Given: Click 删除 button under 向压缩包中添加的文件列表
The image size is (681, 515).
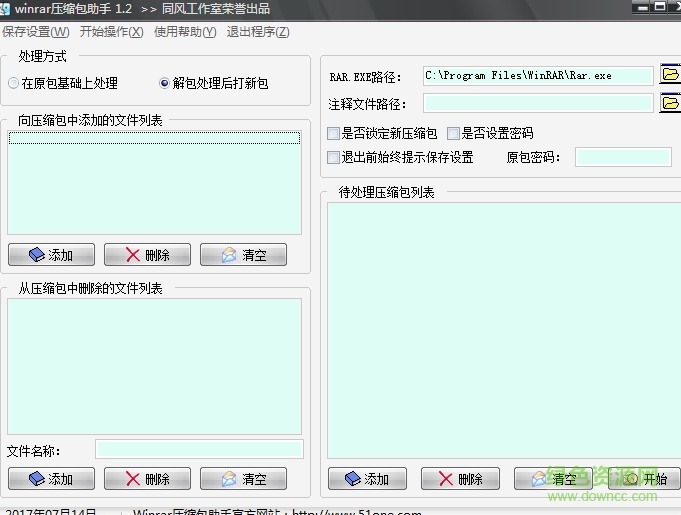Looking at the screenshot, I should tap(147, 255).
